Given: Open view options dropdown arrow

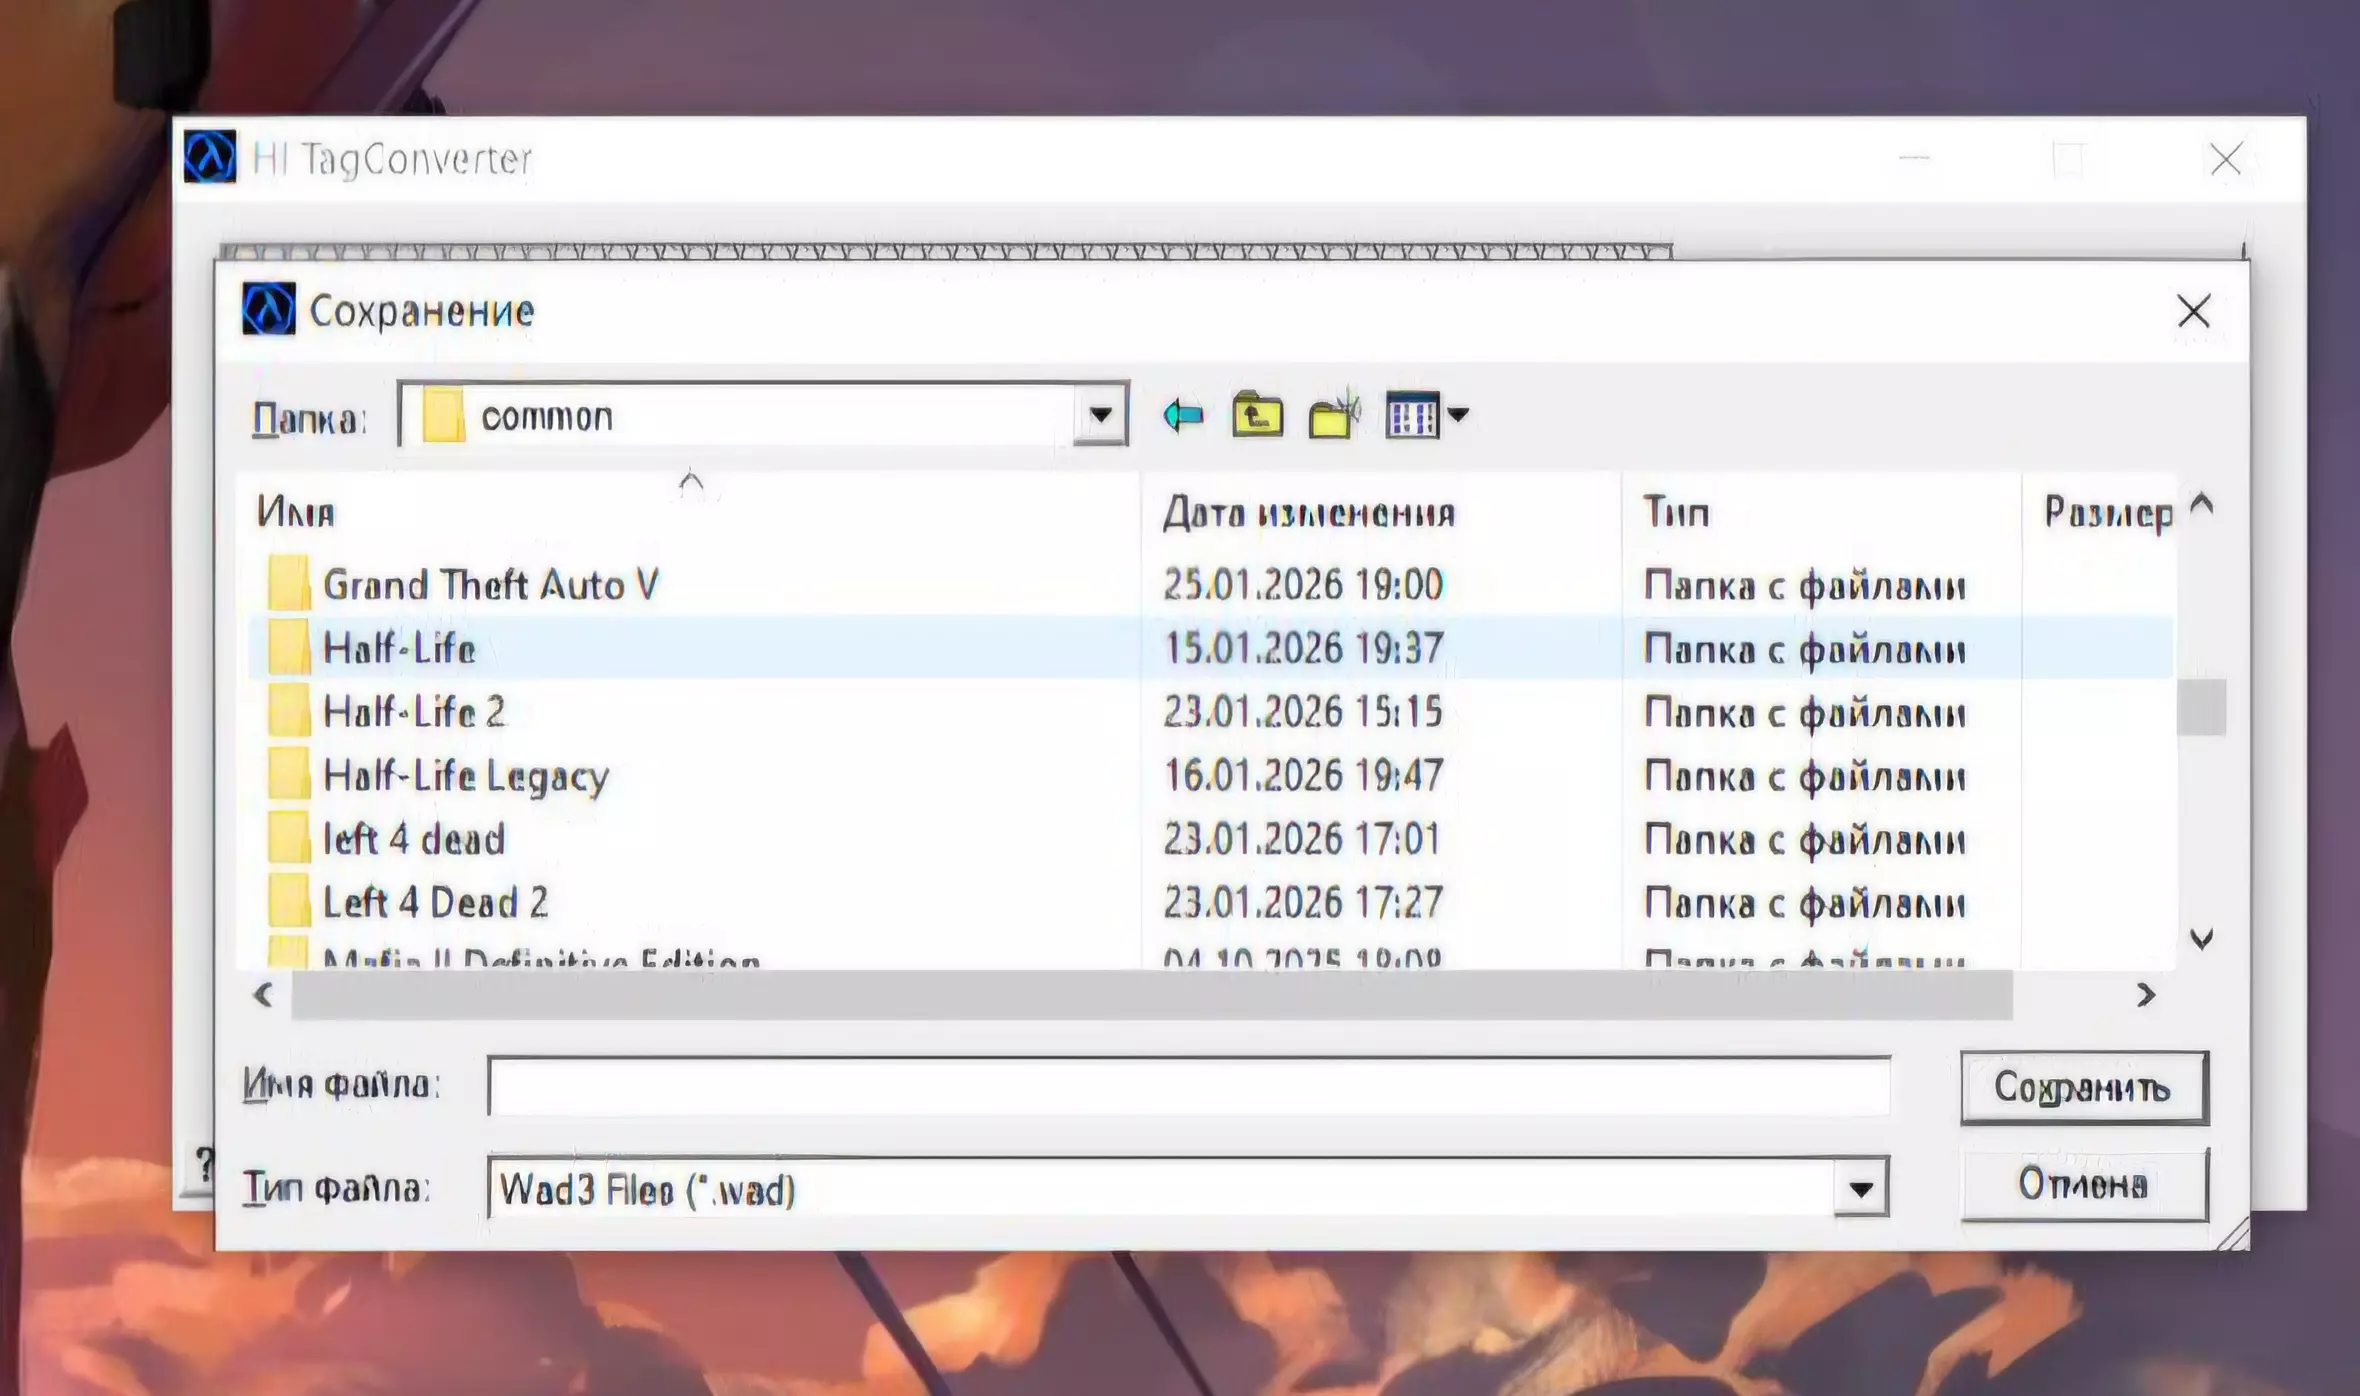Looking at the screenshot, I should (1458, 414).
